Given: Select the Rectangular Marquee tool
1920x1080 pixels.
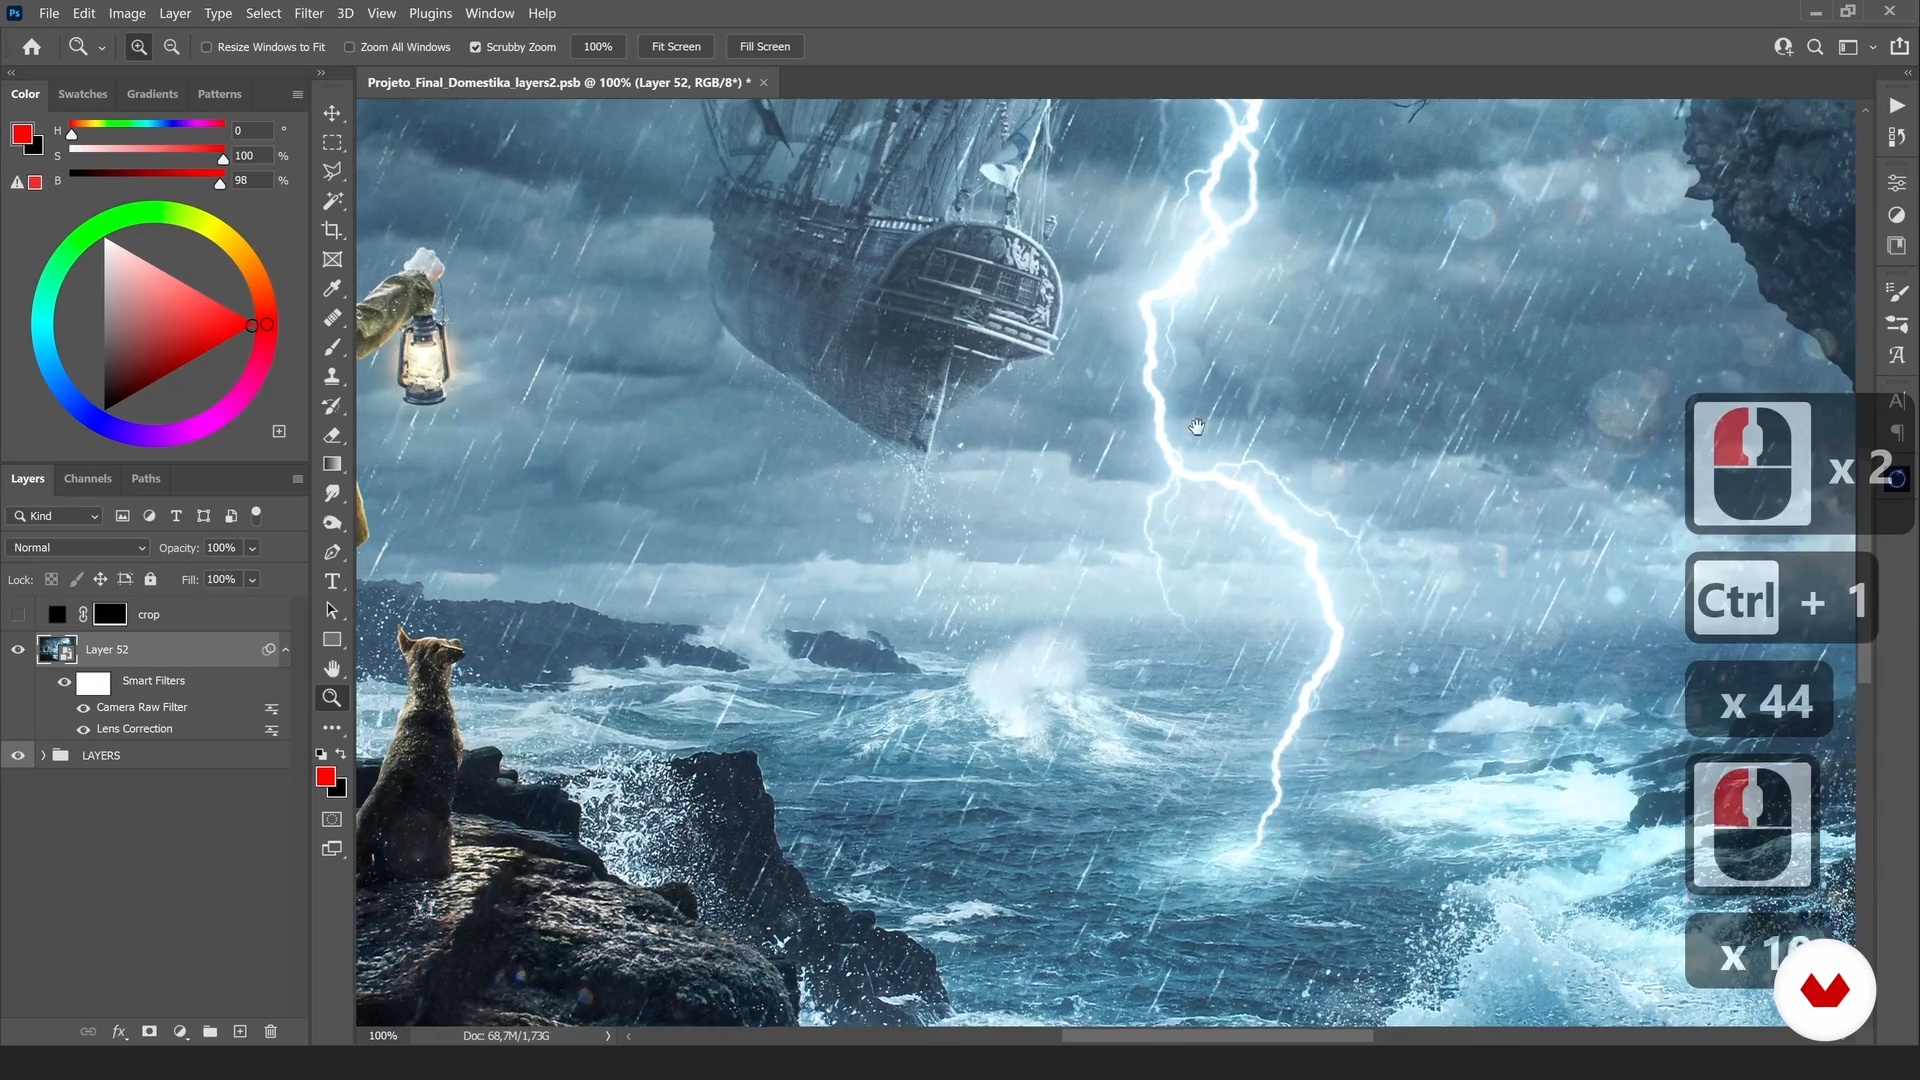Looking at the screenshot, I should tap(332, 142).
